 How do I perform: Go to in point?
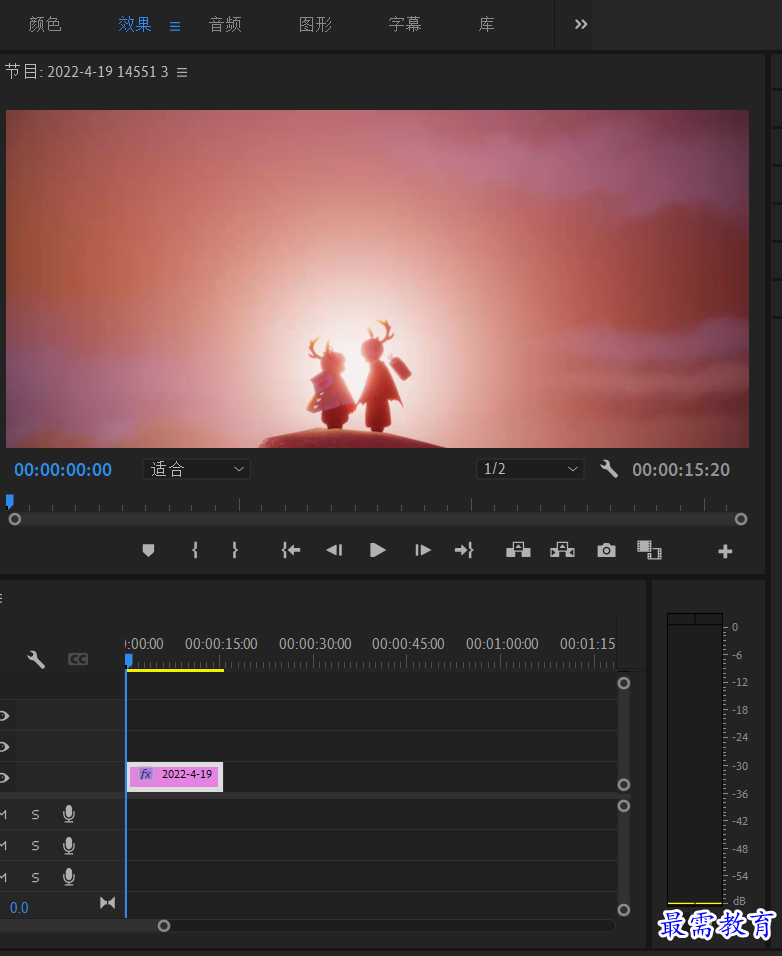(291, 551)
